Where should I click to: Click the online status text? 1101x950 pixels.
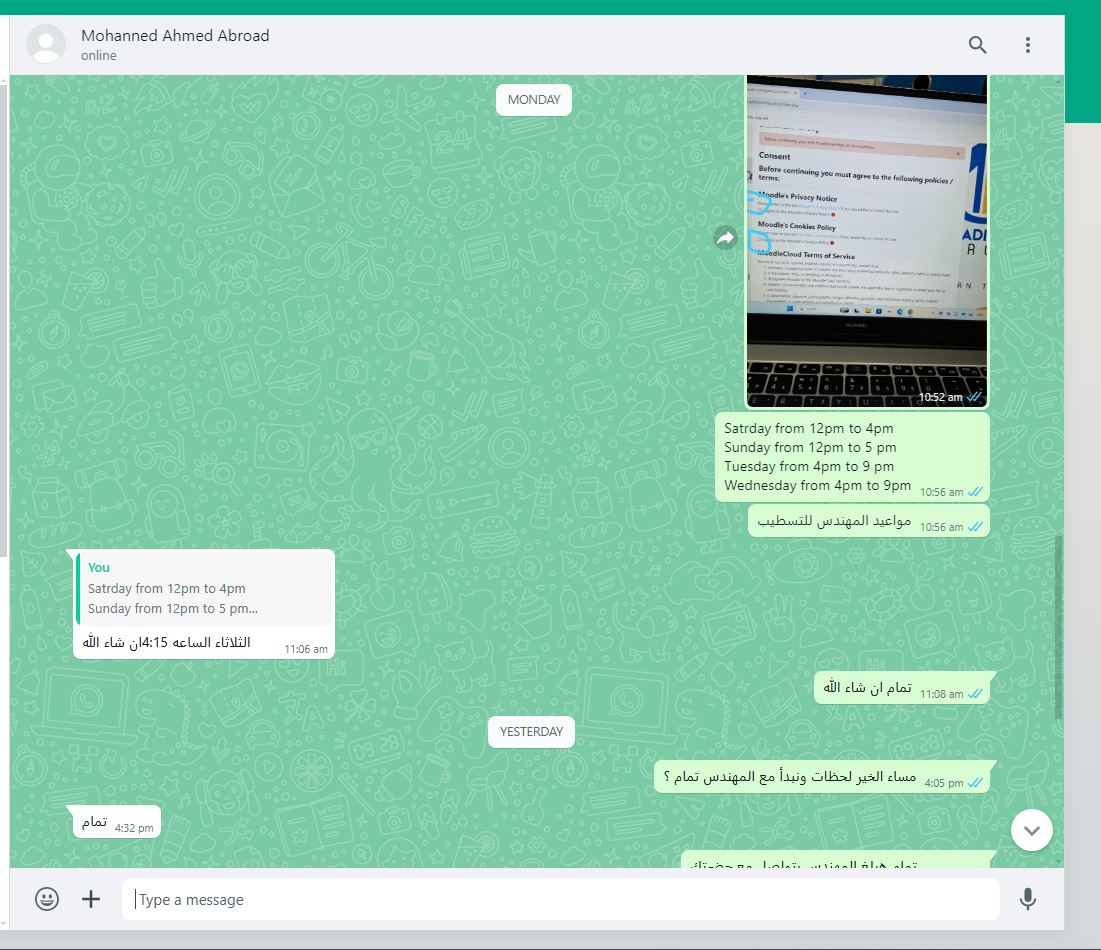tap(98, 55)
